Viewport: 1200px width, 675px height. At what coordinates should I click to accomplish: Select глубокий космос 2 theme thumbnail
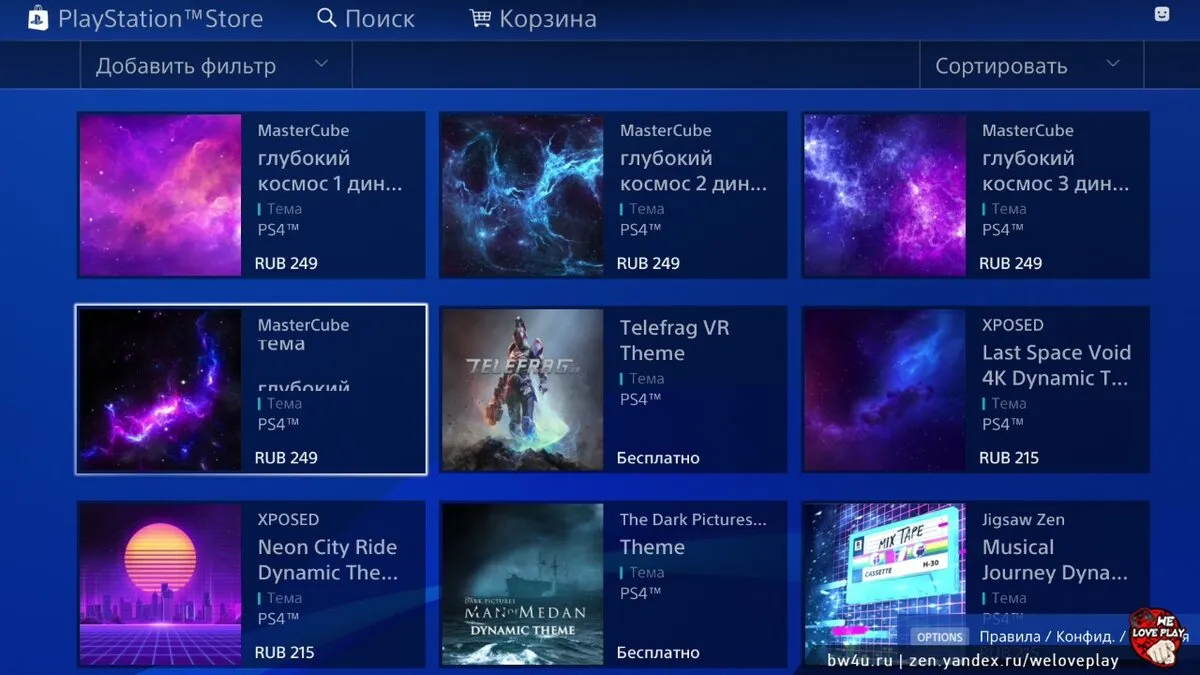[x=522, y=195]
